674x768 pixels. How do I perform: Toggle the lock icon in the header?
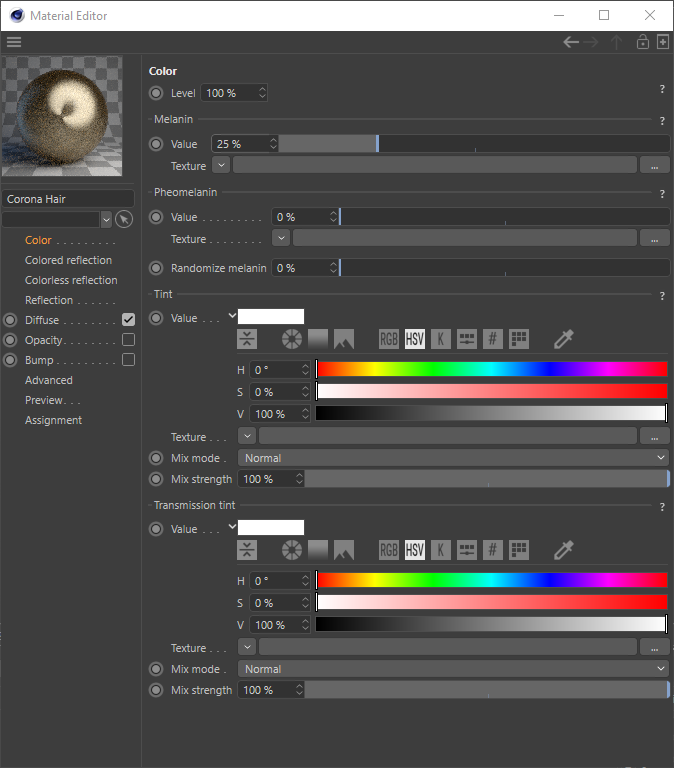pos(643,42)
